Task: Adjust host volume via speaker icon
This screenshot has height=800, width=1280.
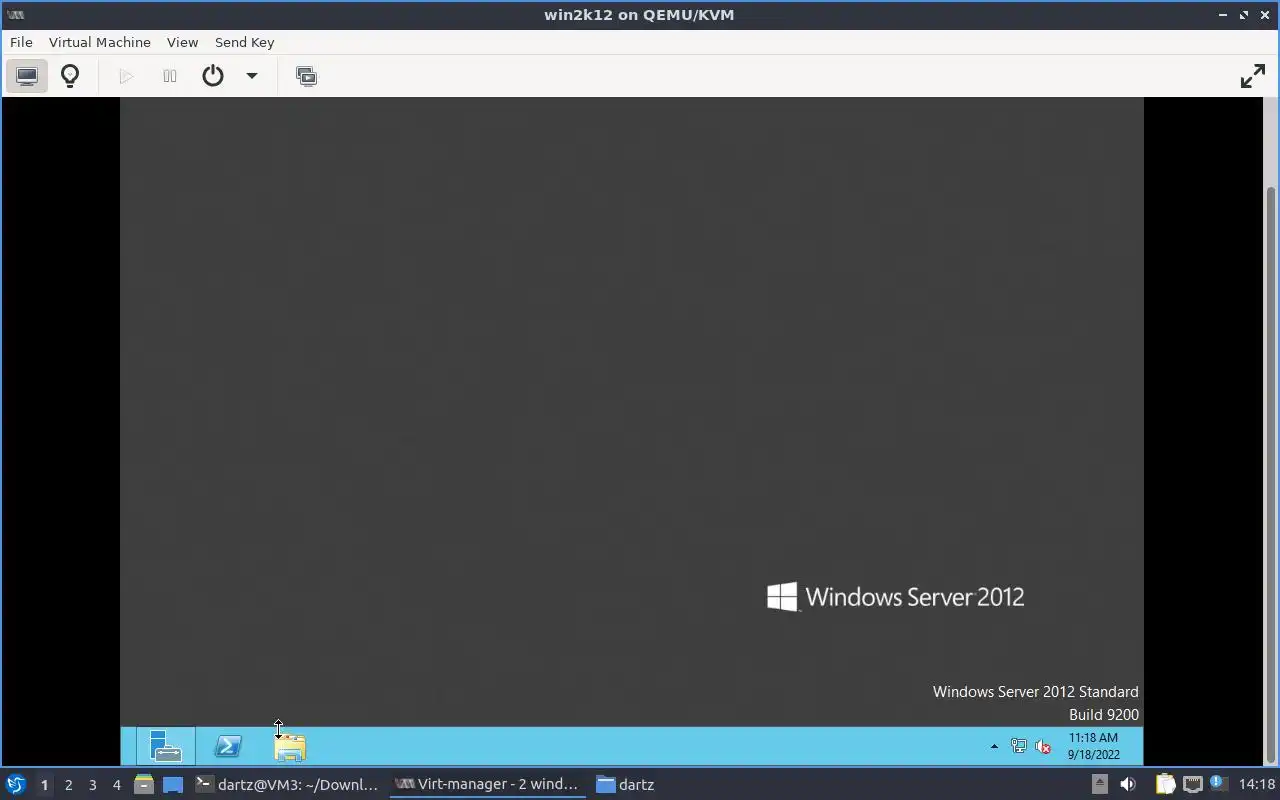Action: (1127, 784)
